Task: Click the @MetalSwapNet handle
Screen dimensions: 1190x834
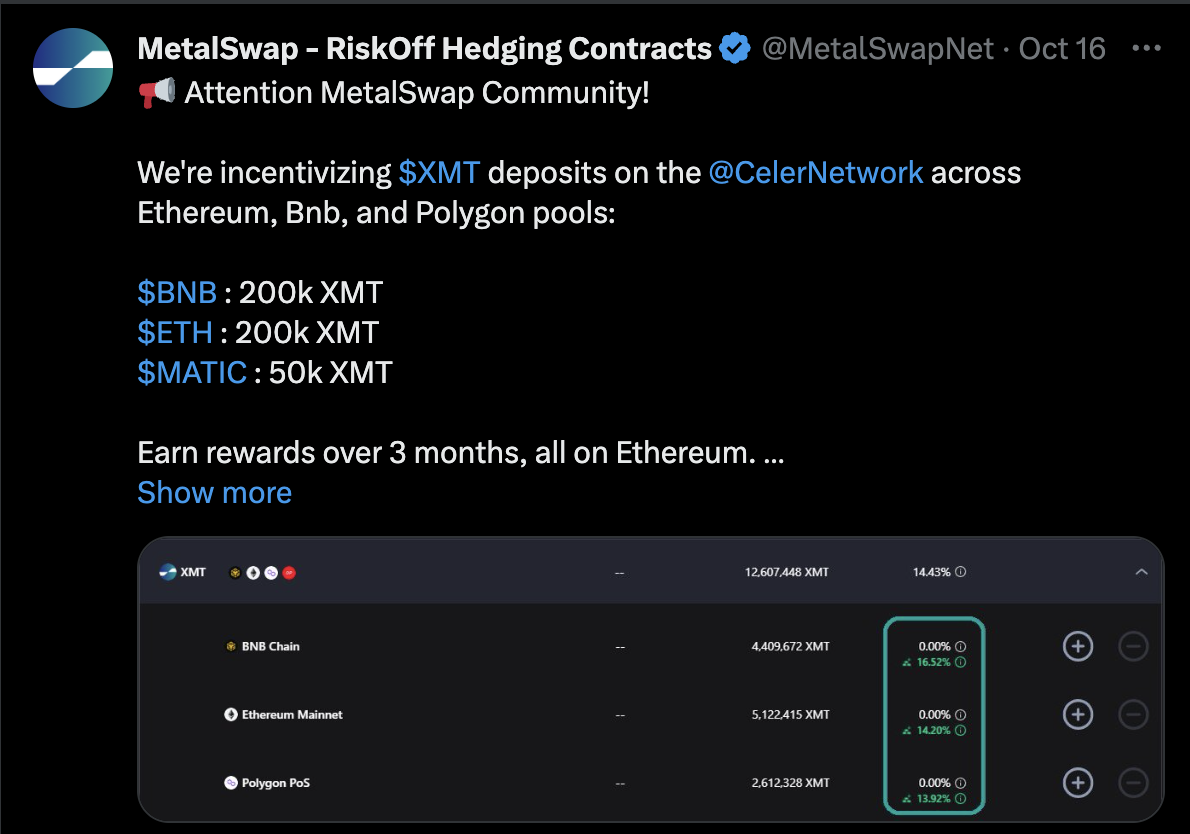Action: click(877, 49)
